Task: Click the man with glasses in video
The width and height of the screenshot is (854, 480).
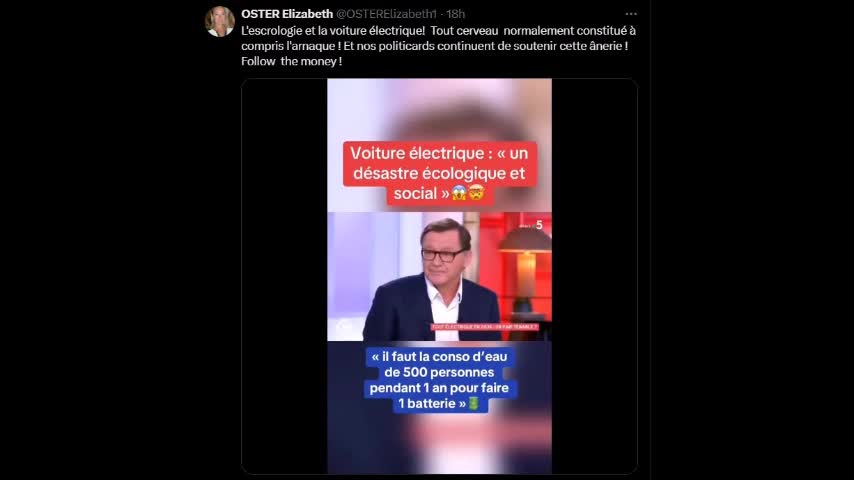Action: (x=433, y=280)
